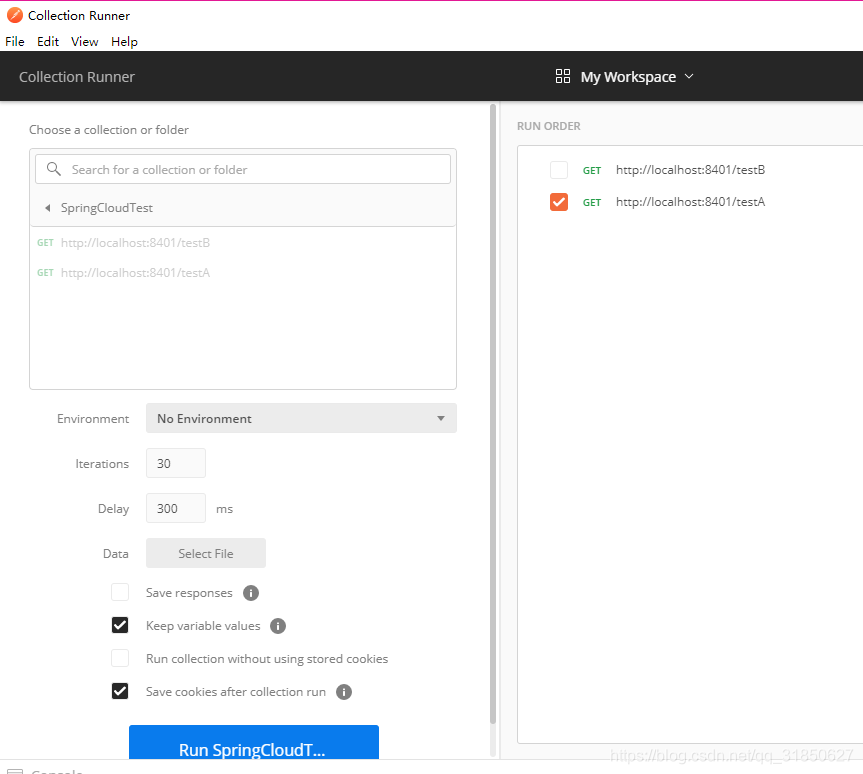This screenshot has height=774, width=863.
Task: Uncheck the Keep variable values checkbox
Action: point(120,625)
